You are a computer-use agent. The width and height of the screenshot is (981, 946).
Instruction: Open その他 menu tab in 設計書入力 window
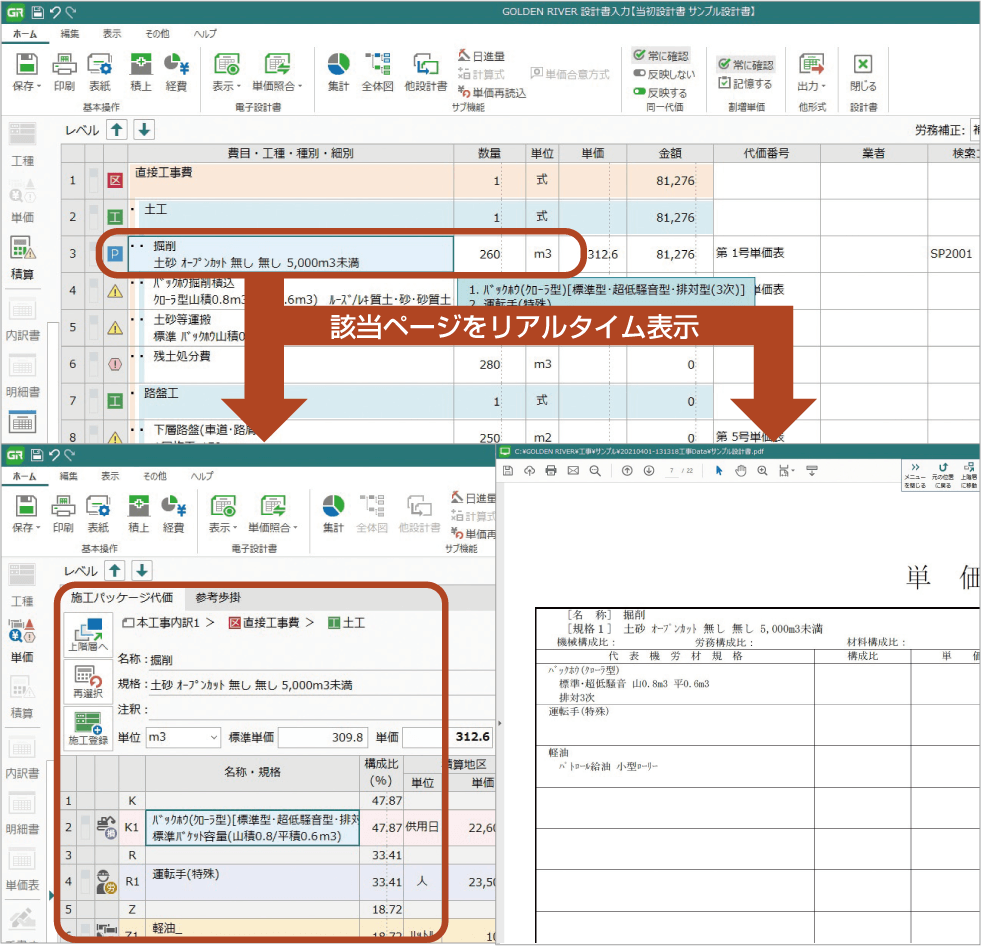coord(157,34)
